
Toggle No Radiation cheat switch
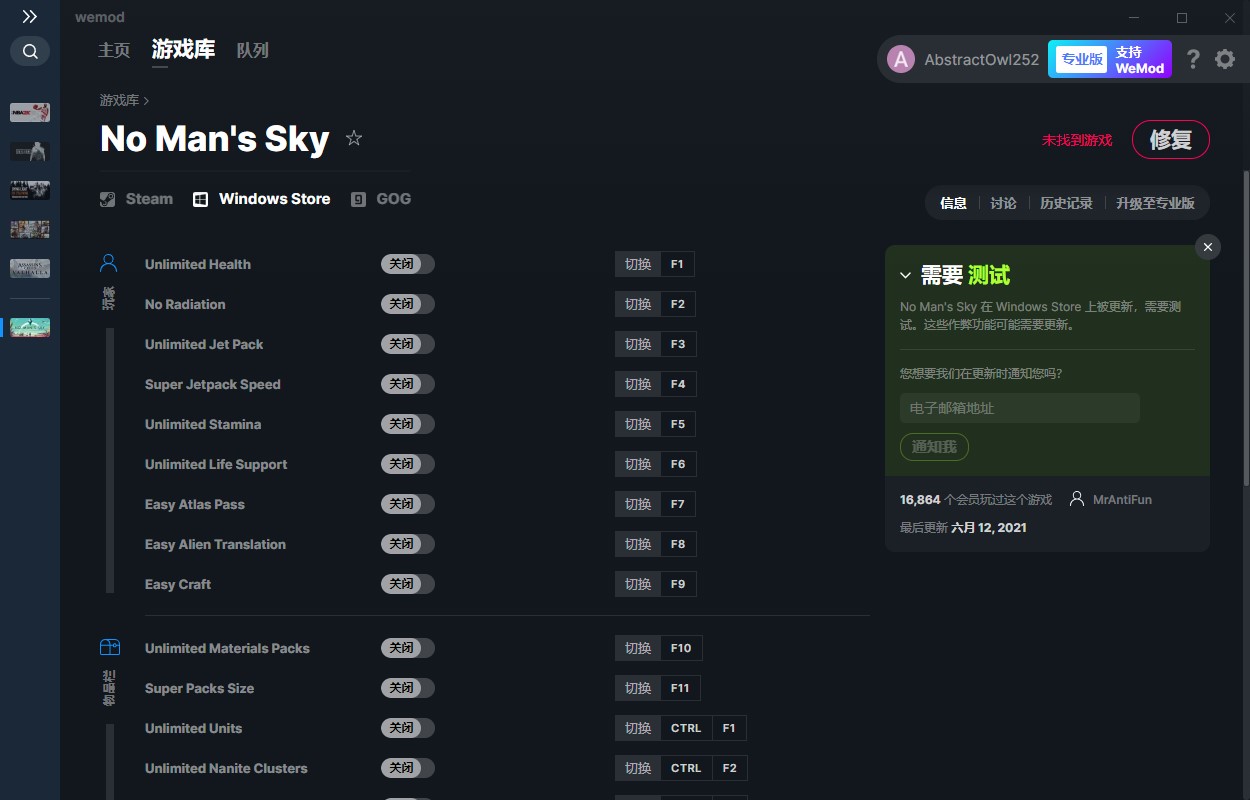click(x=408, y=304)
